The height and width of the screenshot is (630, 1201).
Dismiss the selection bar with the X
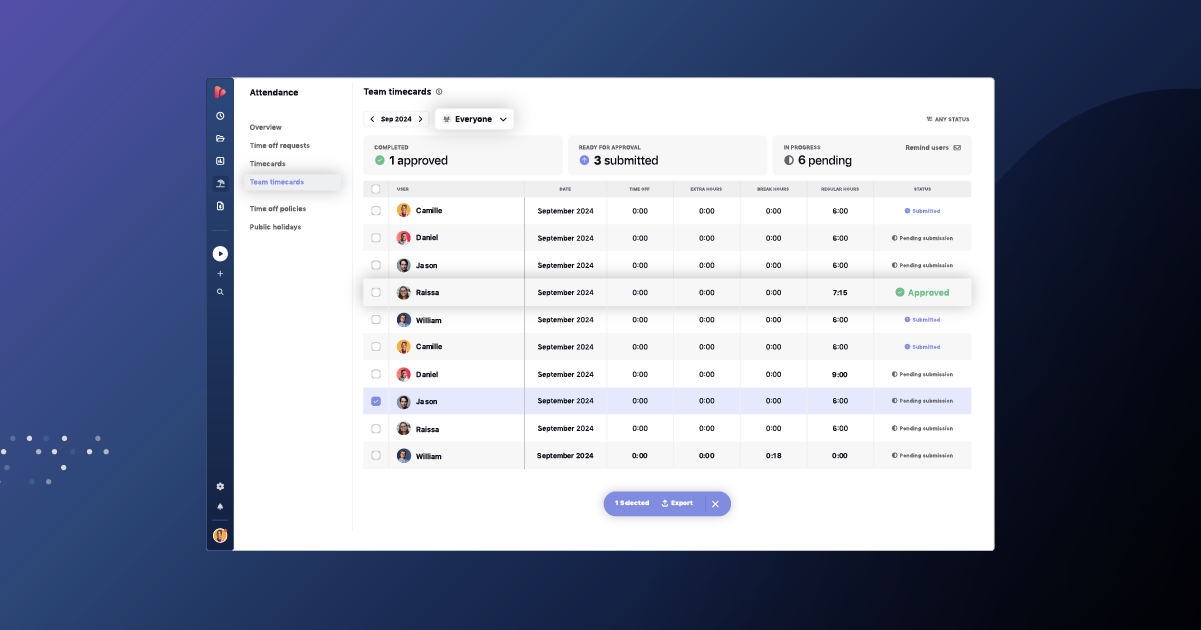pos(715,504)
